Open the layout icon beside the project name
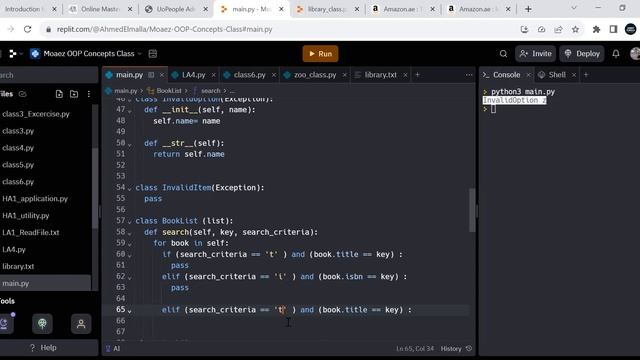The image size is (640, 360). 153,54
